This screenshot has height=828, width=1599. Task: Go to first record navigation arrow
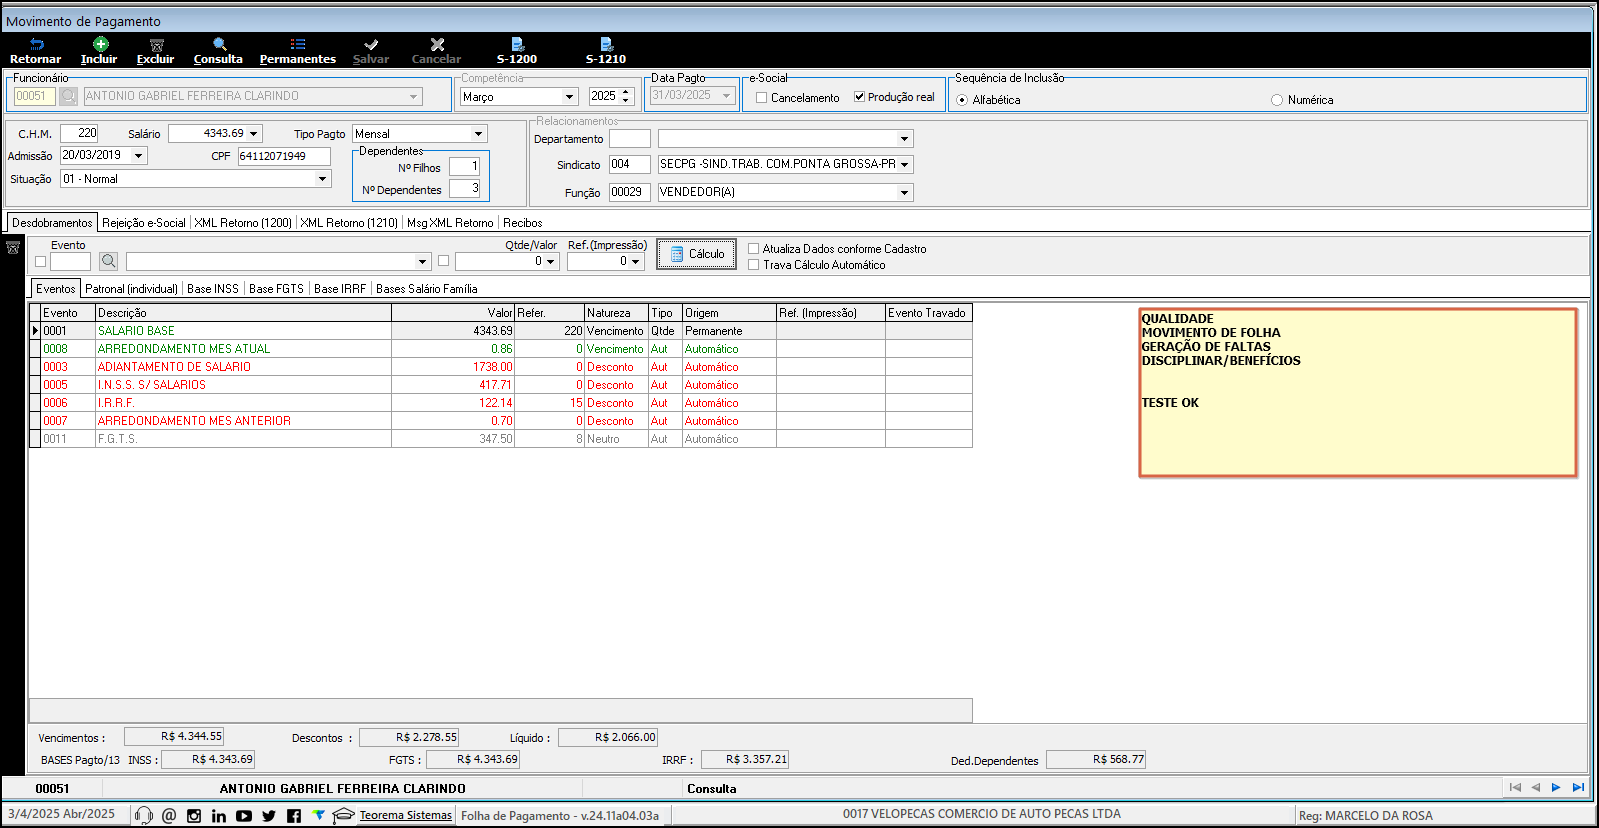pyautogui.click(x=1515, y=788)
